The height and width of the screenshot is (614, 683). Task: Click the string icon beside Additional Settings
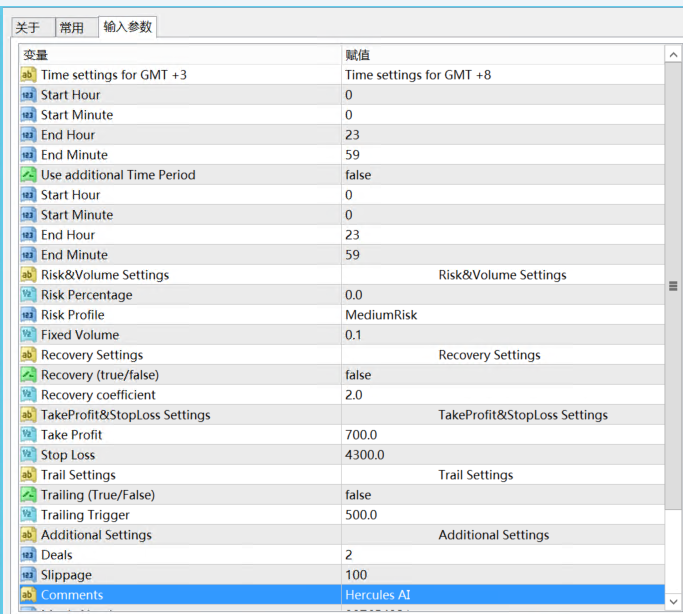(28, 535)
